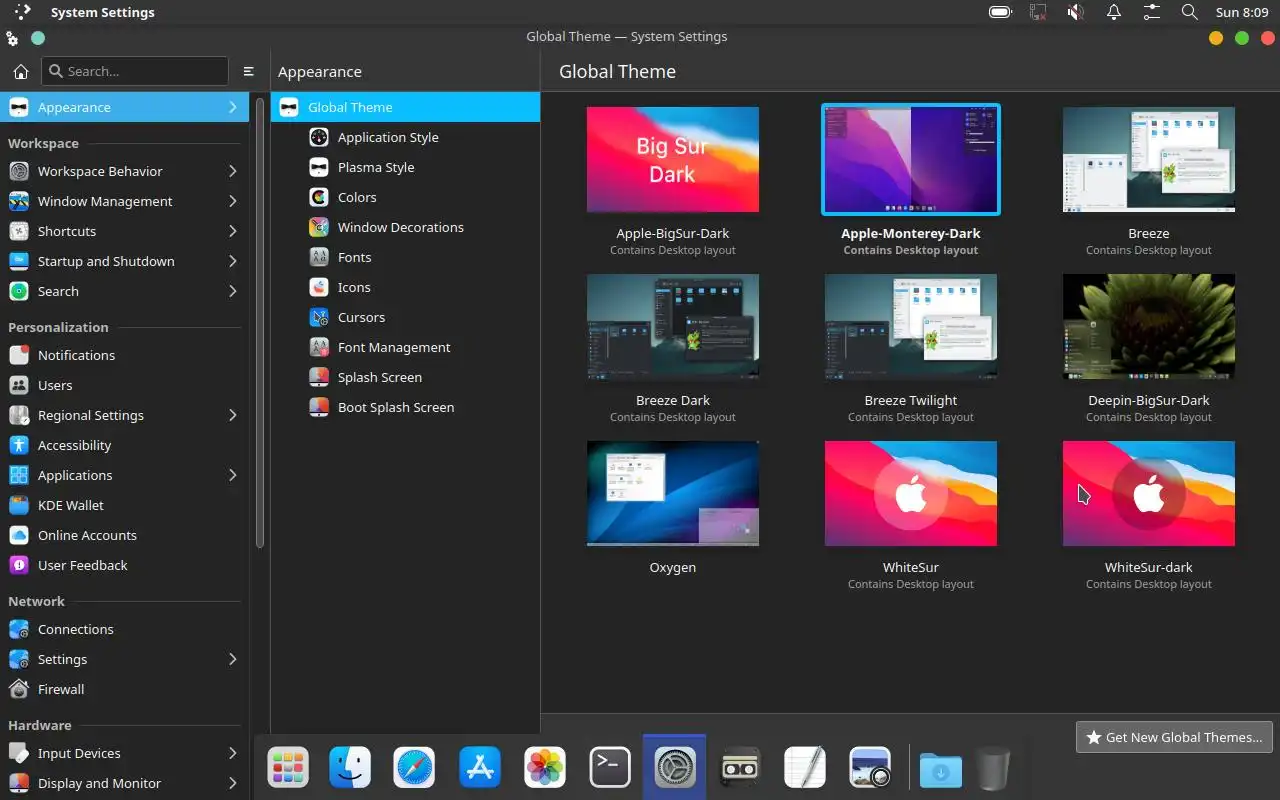Open the hamburger menu next to search field
The width and height of the screenshot is (1280, 800).
click(249, 71)
